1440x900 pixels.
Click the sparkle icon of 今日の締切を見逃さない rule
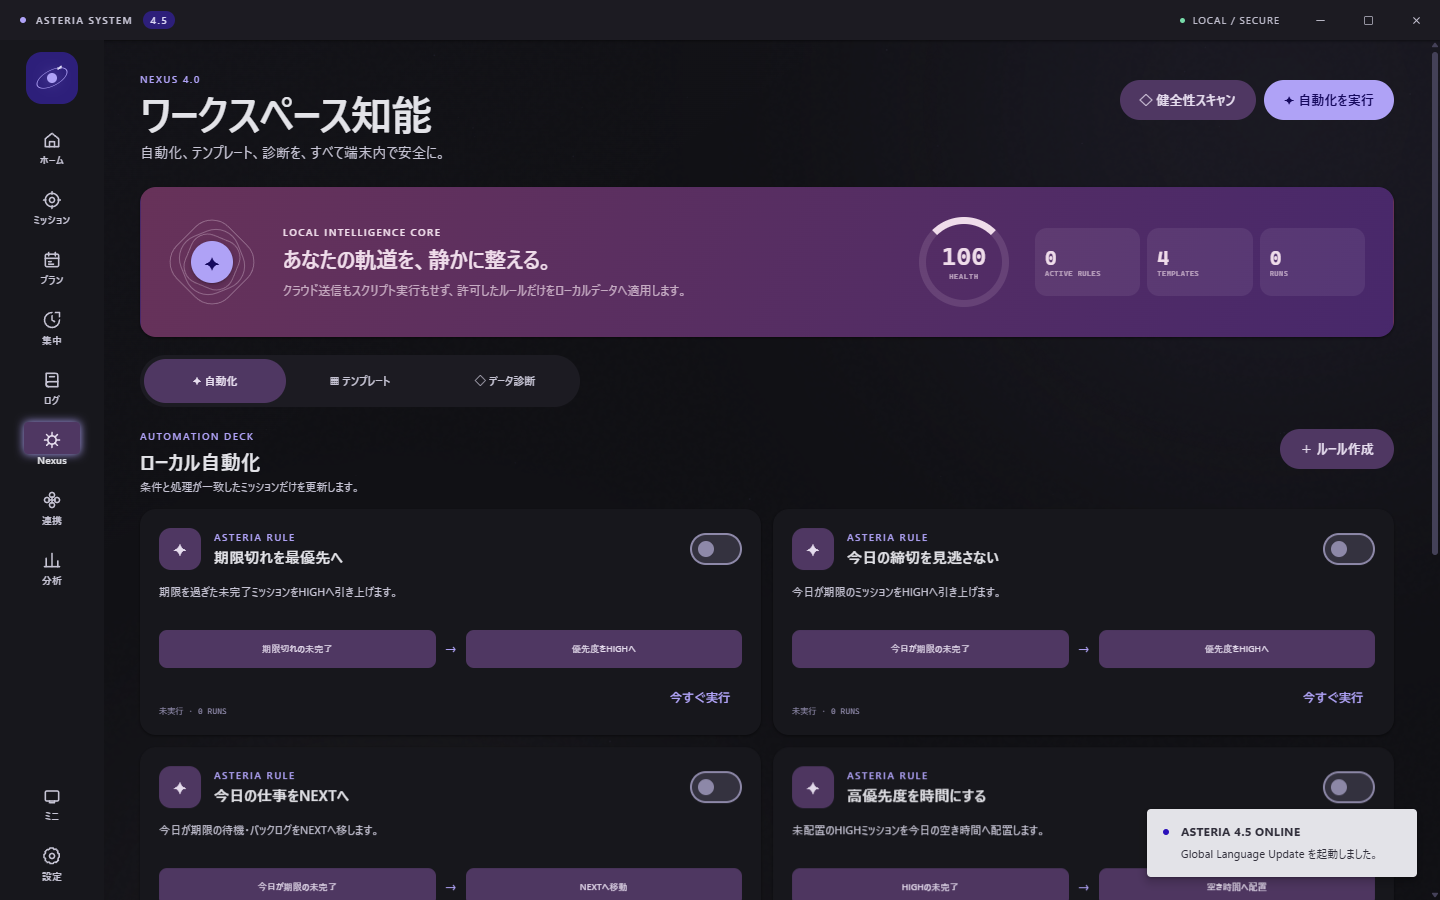click(x=813, y=549)
